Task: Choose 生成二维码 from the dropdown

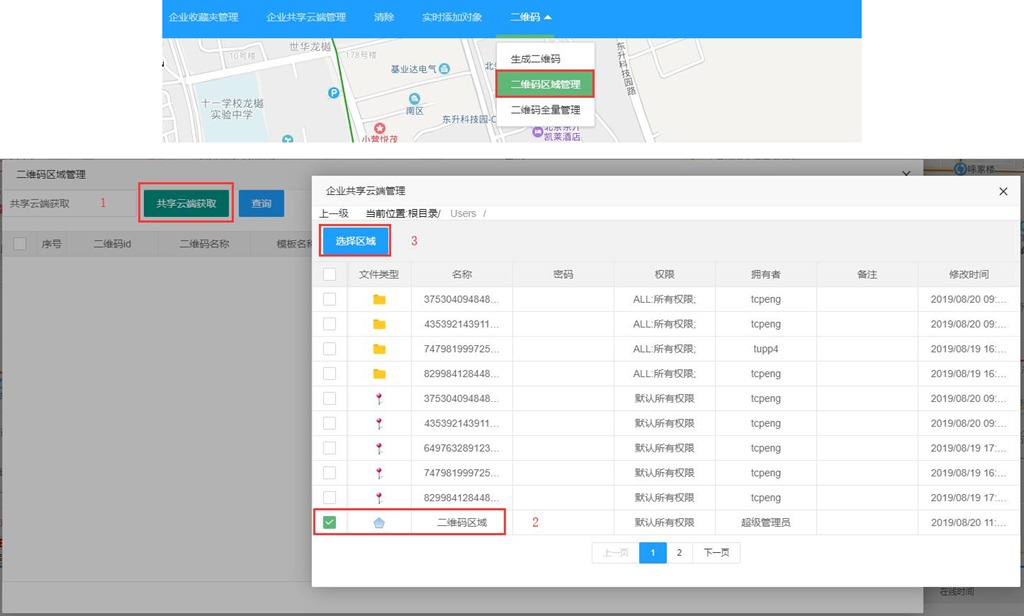Action: (535, 59)
